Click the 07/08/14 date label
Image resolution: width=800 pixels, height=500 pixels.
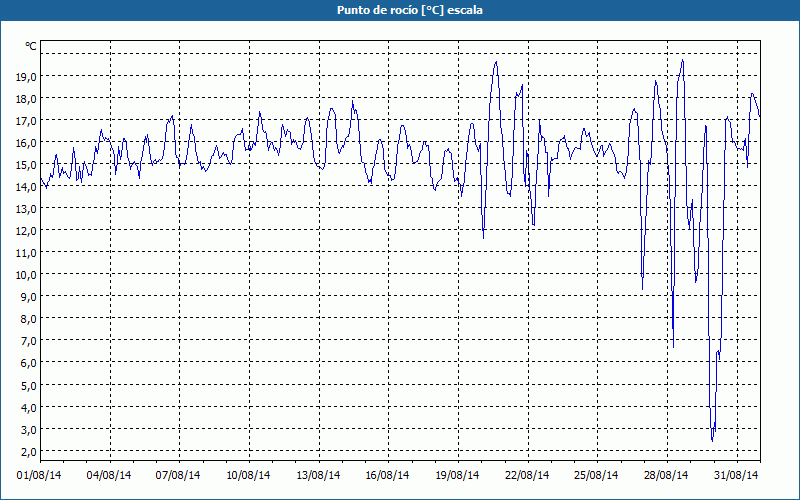(178, 475)
